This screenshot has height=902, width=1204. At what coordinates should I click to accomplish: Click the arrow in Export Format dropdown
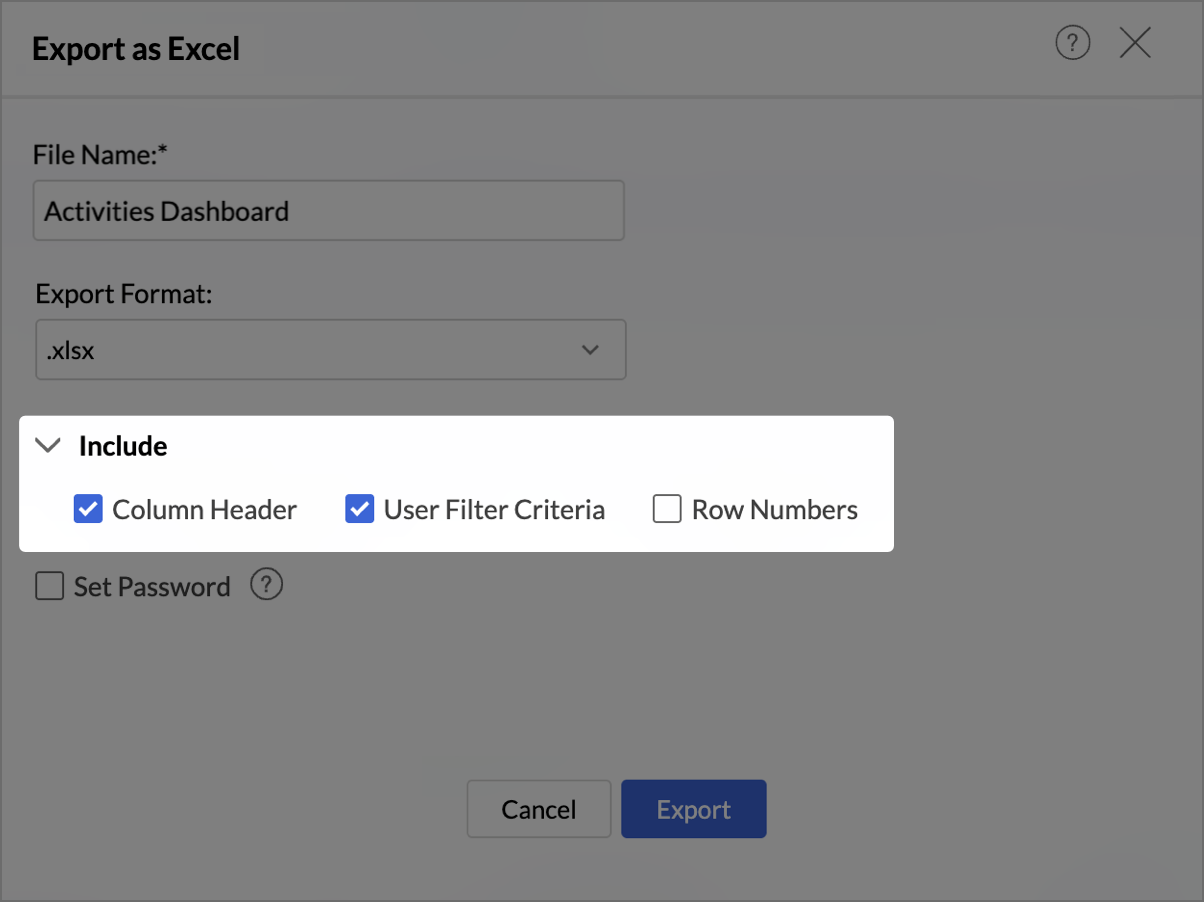[x=590, y=350]
